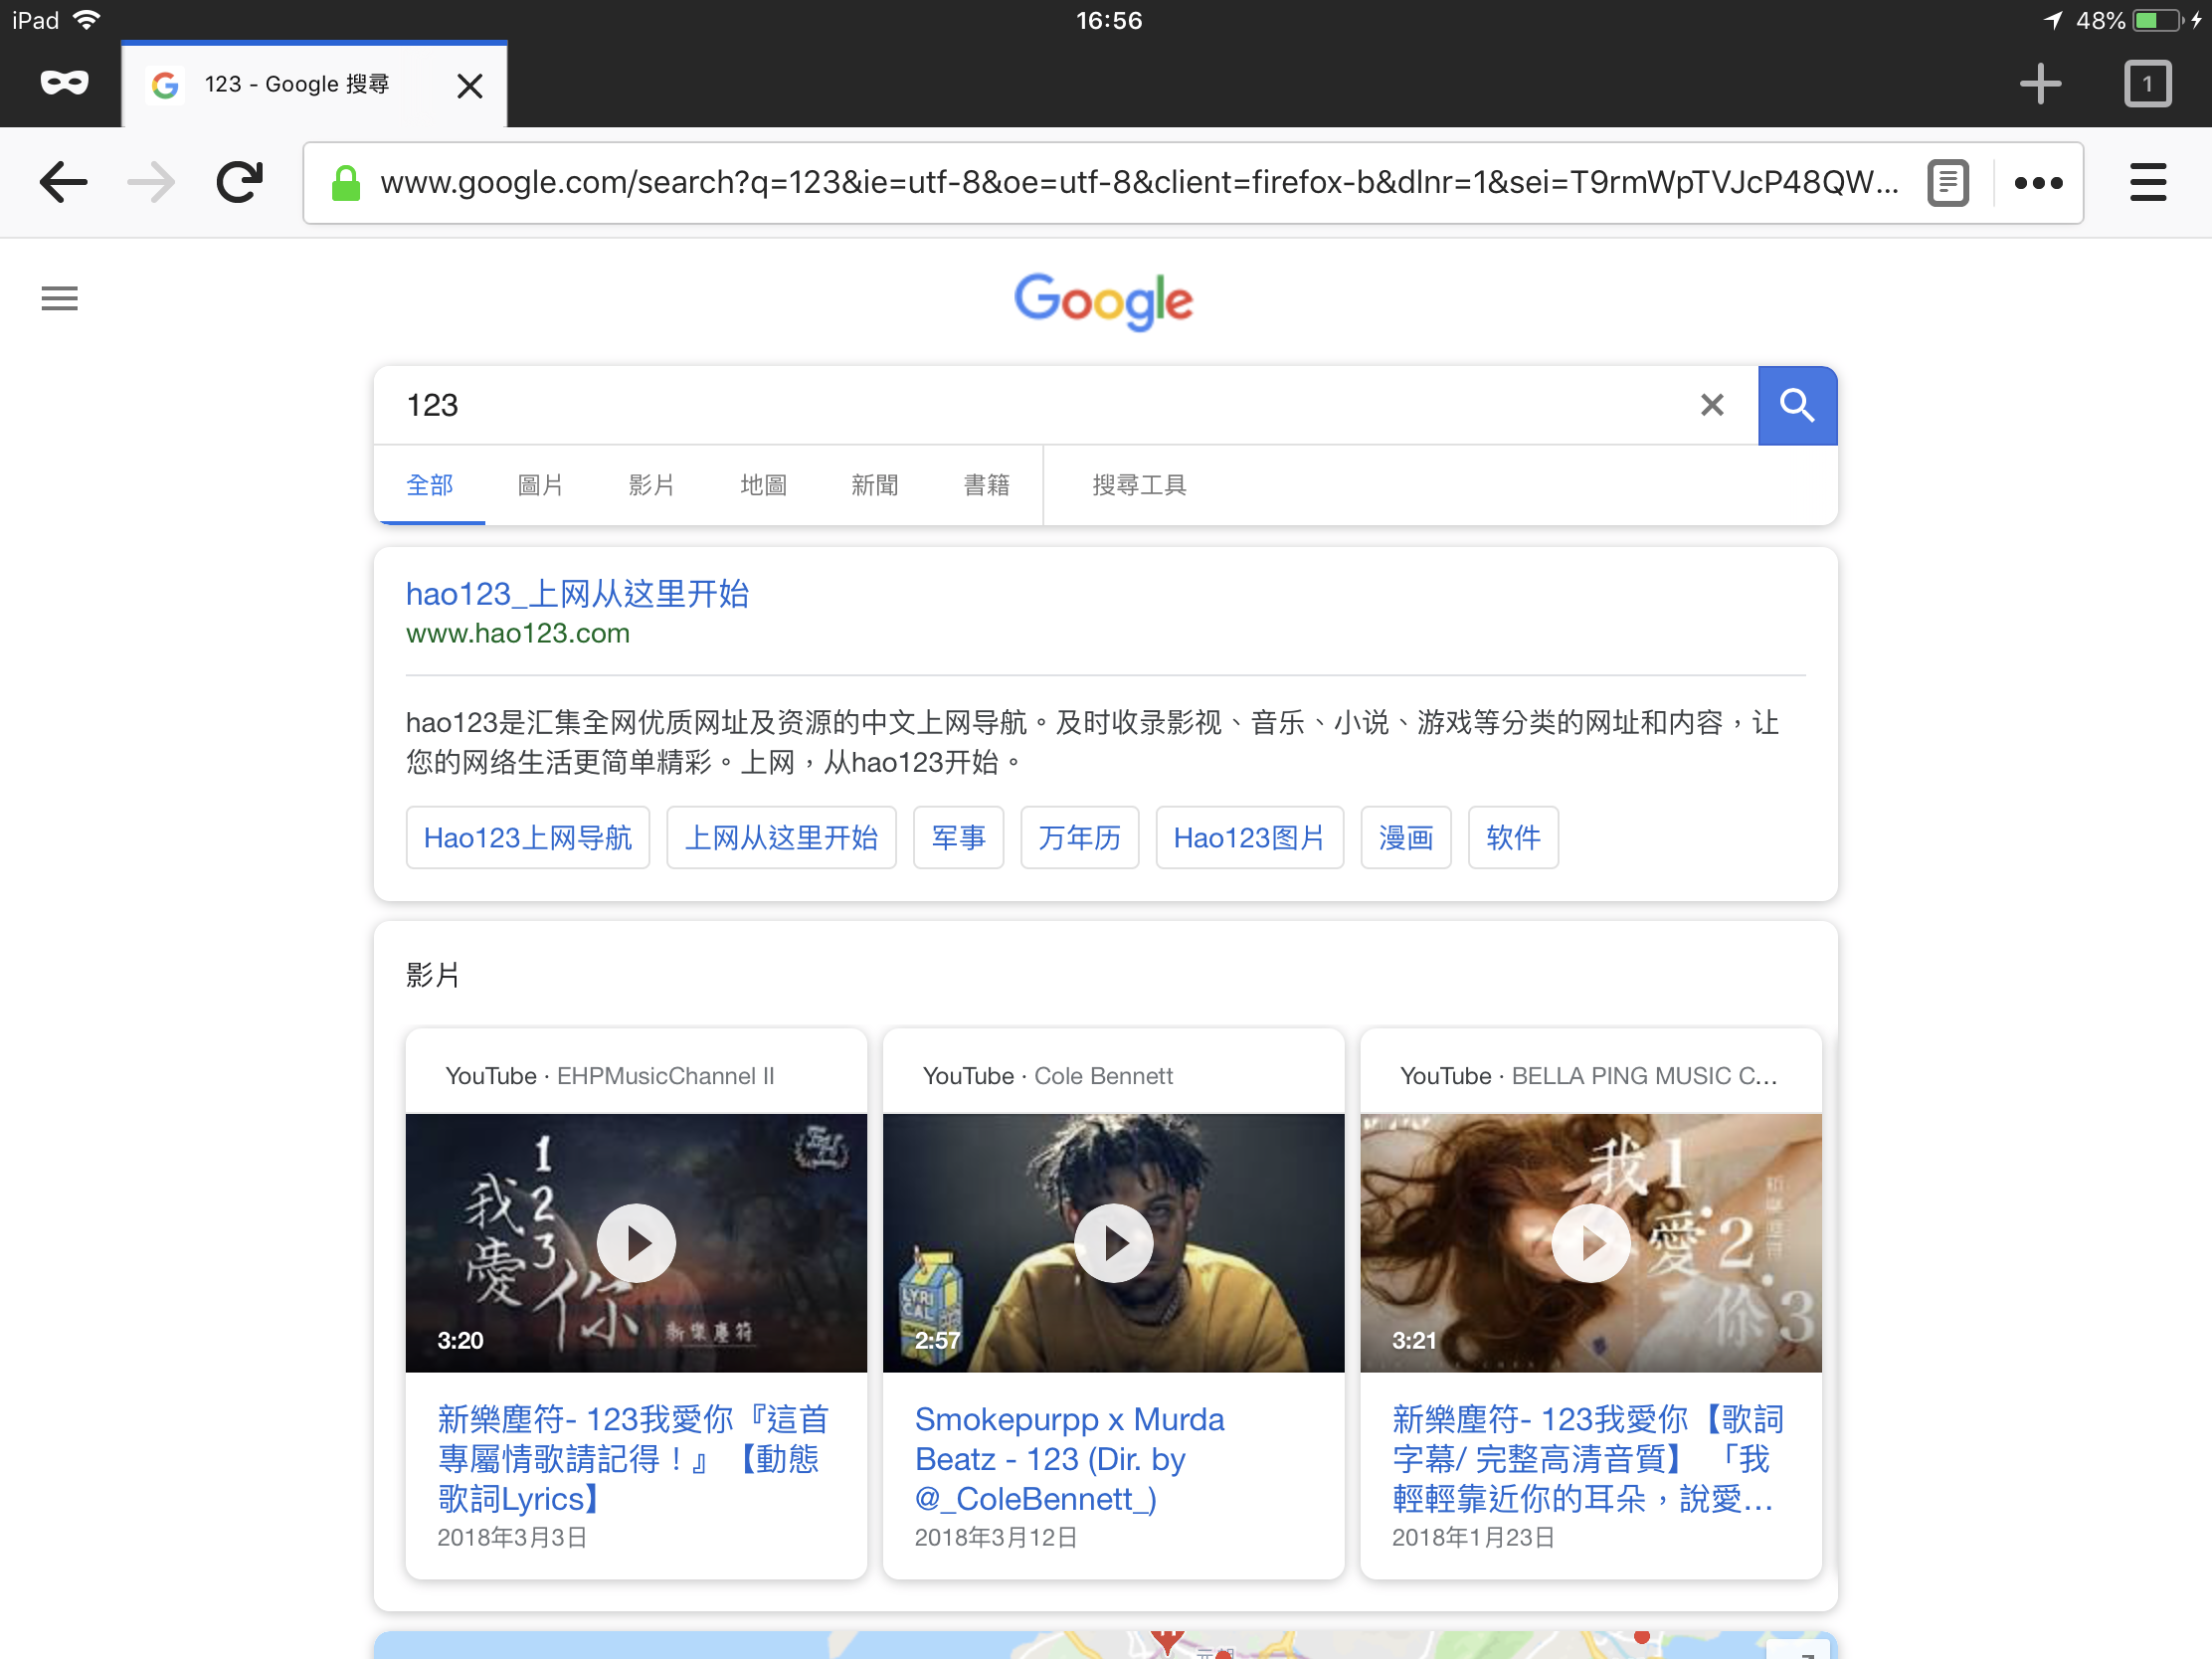The width and height of the screenshot is (2212, 1659).
Task: Click the Hao123上网导航 sitelink
Action: (528, 838)
